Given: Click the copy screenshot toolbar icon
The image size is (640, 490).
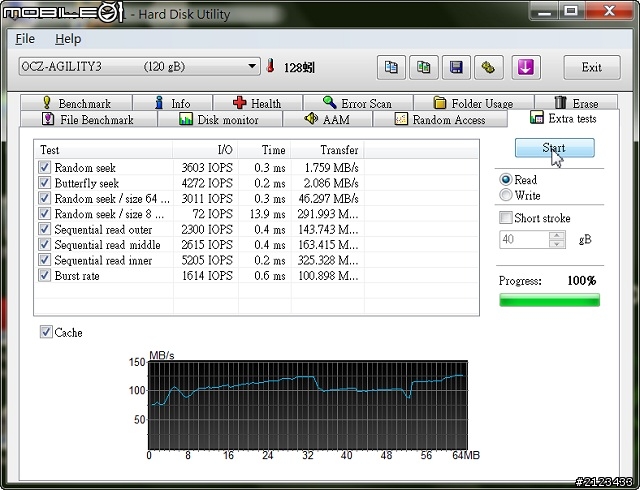Looking at the screenshot, I should pos(424,67).
